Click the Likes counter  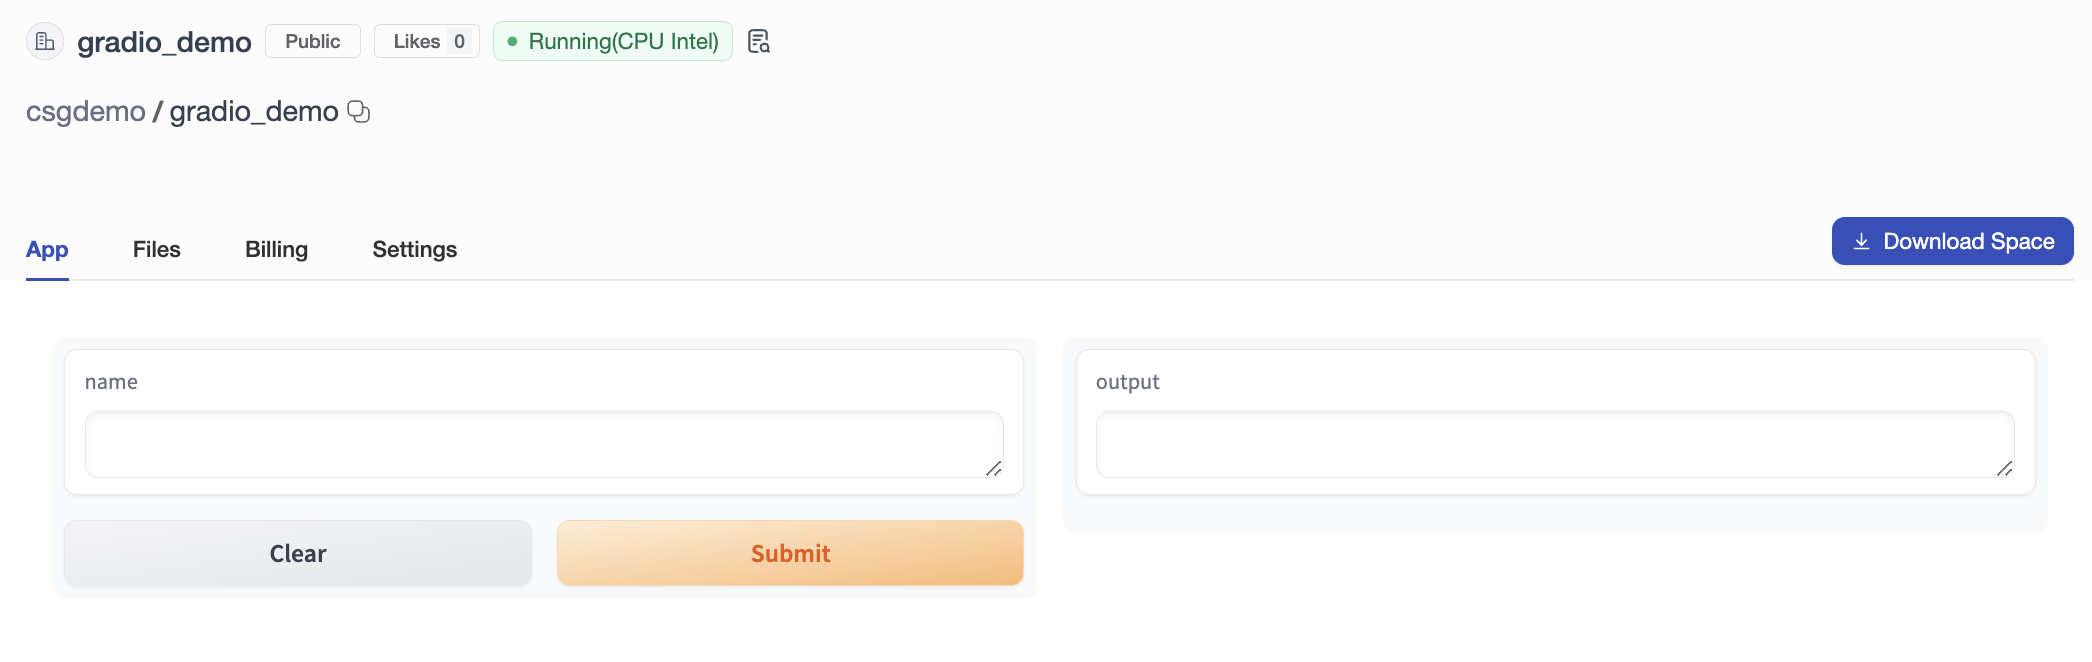426,41
